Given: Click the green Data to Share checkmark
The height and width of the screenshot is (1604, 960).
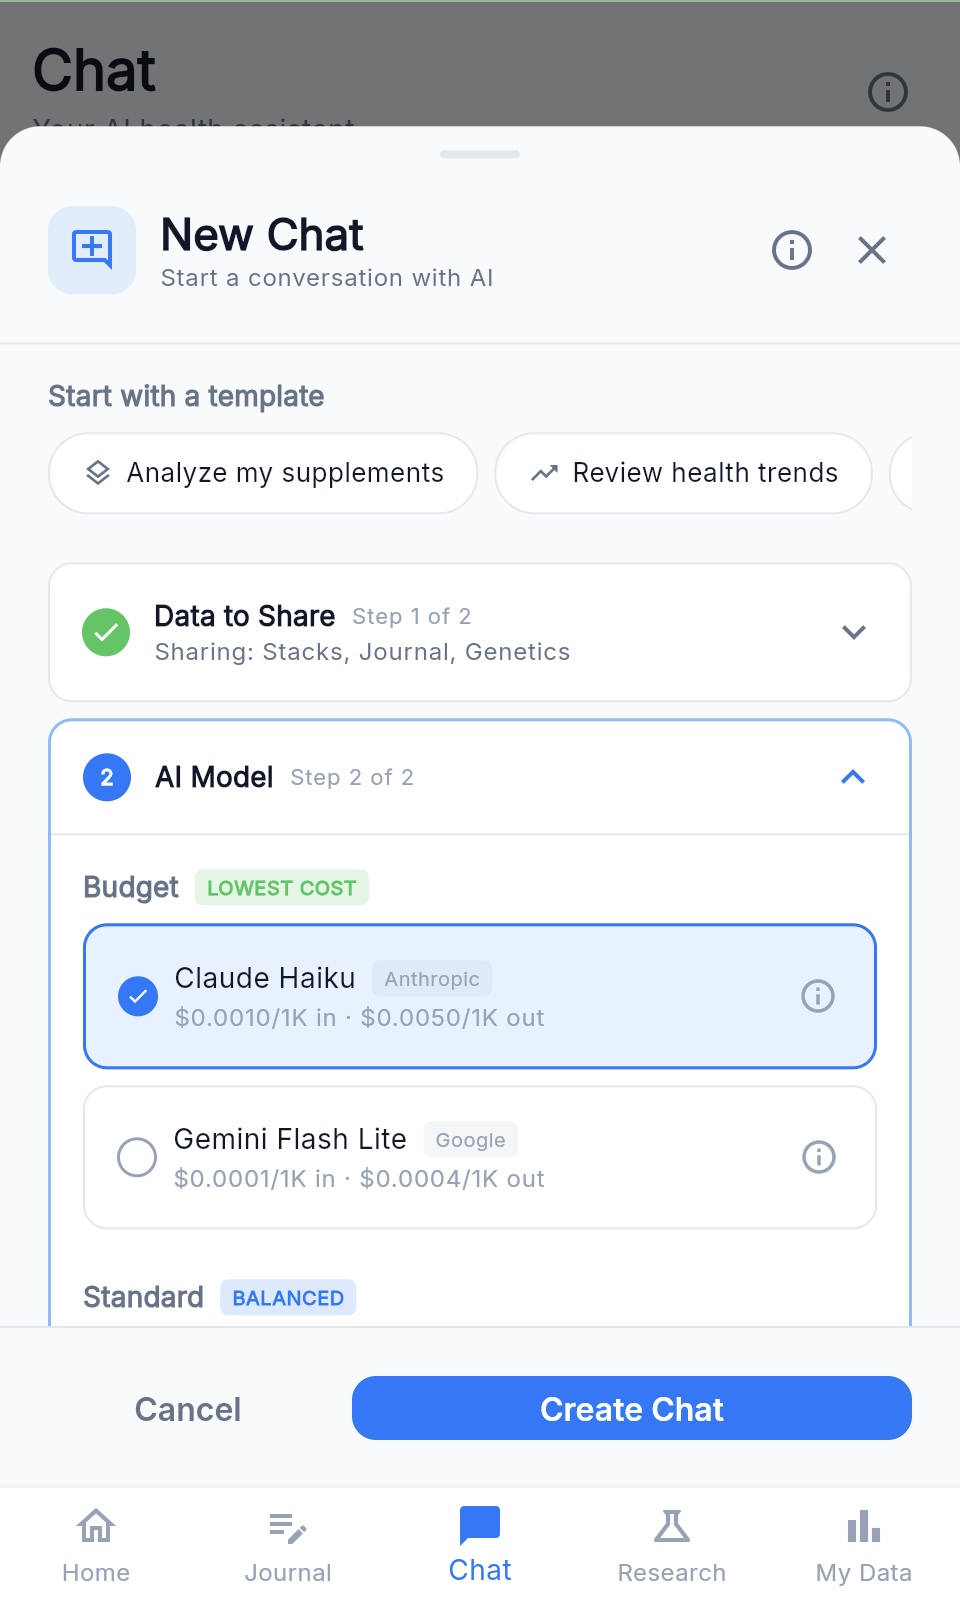Looking at the screenshot, I should tap(106, 632).
